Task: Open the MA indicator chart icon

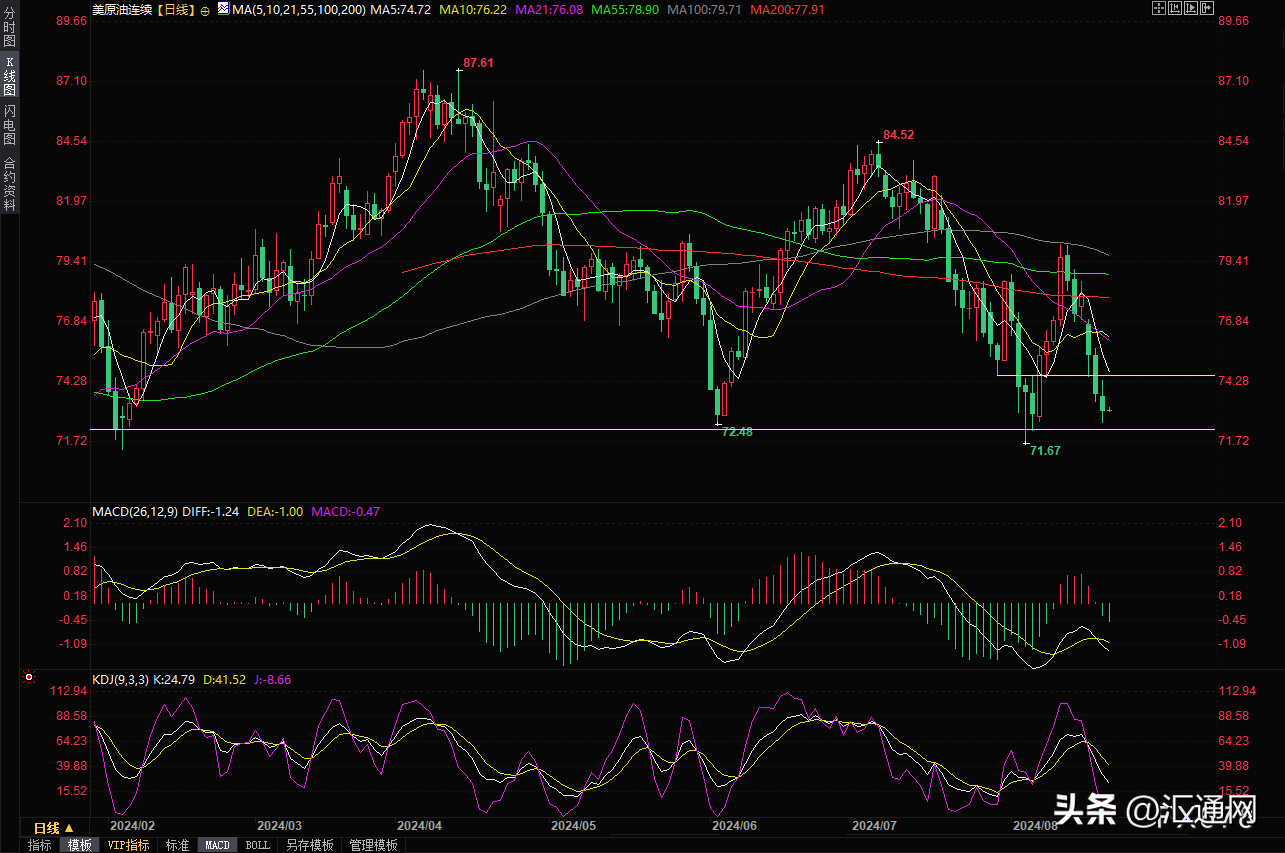Action: [222, 9]
